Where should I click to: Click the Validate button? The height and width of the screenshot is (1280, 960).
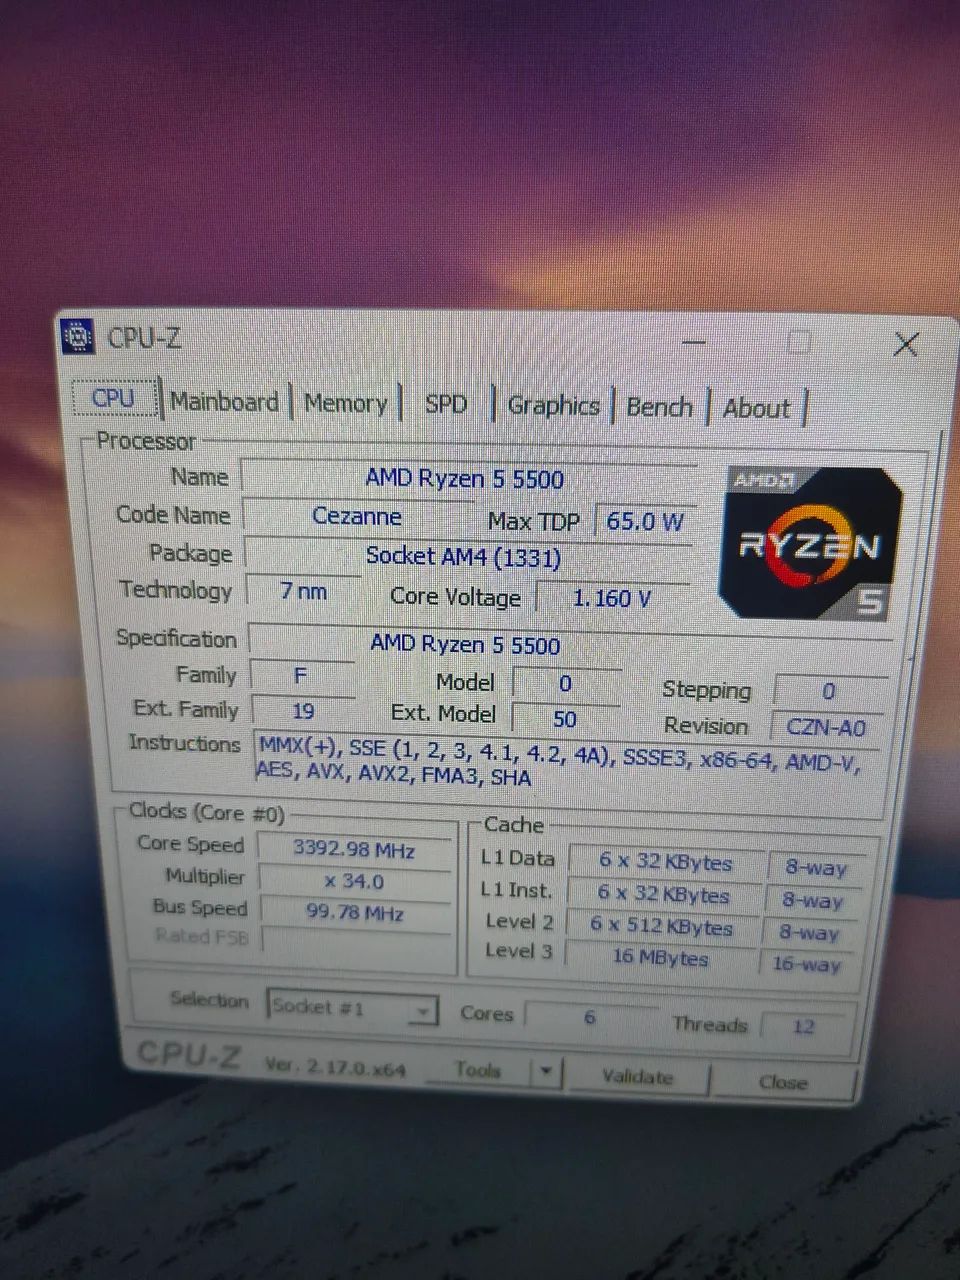[638, 1077]
